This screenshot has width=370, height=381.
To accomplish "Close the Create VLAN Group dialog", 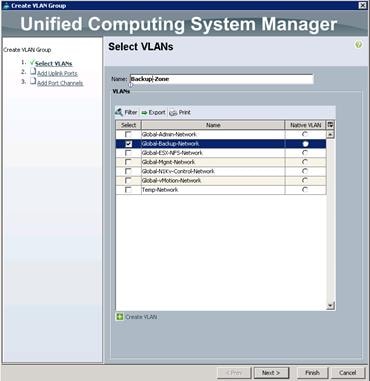I will click(363, 5).
